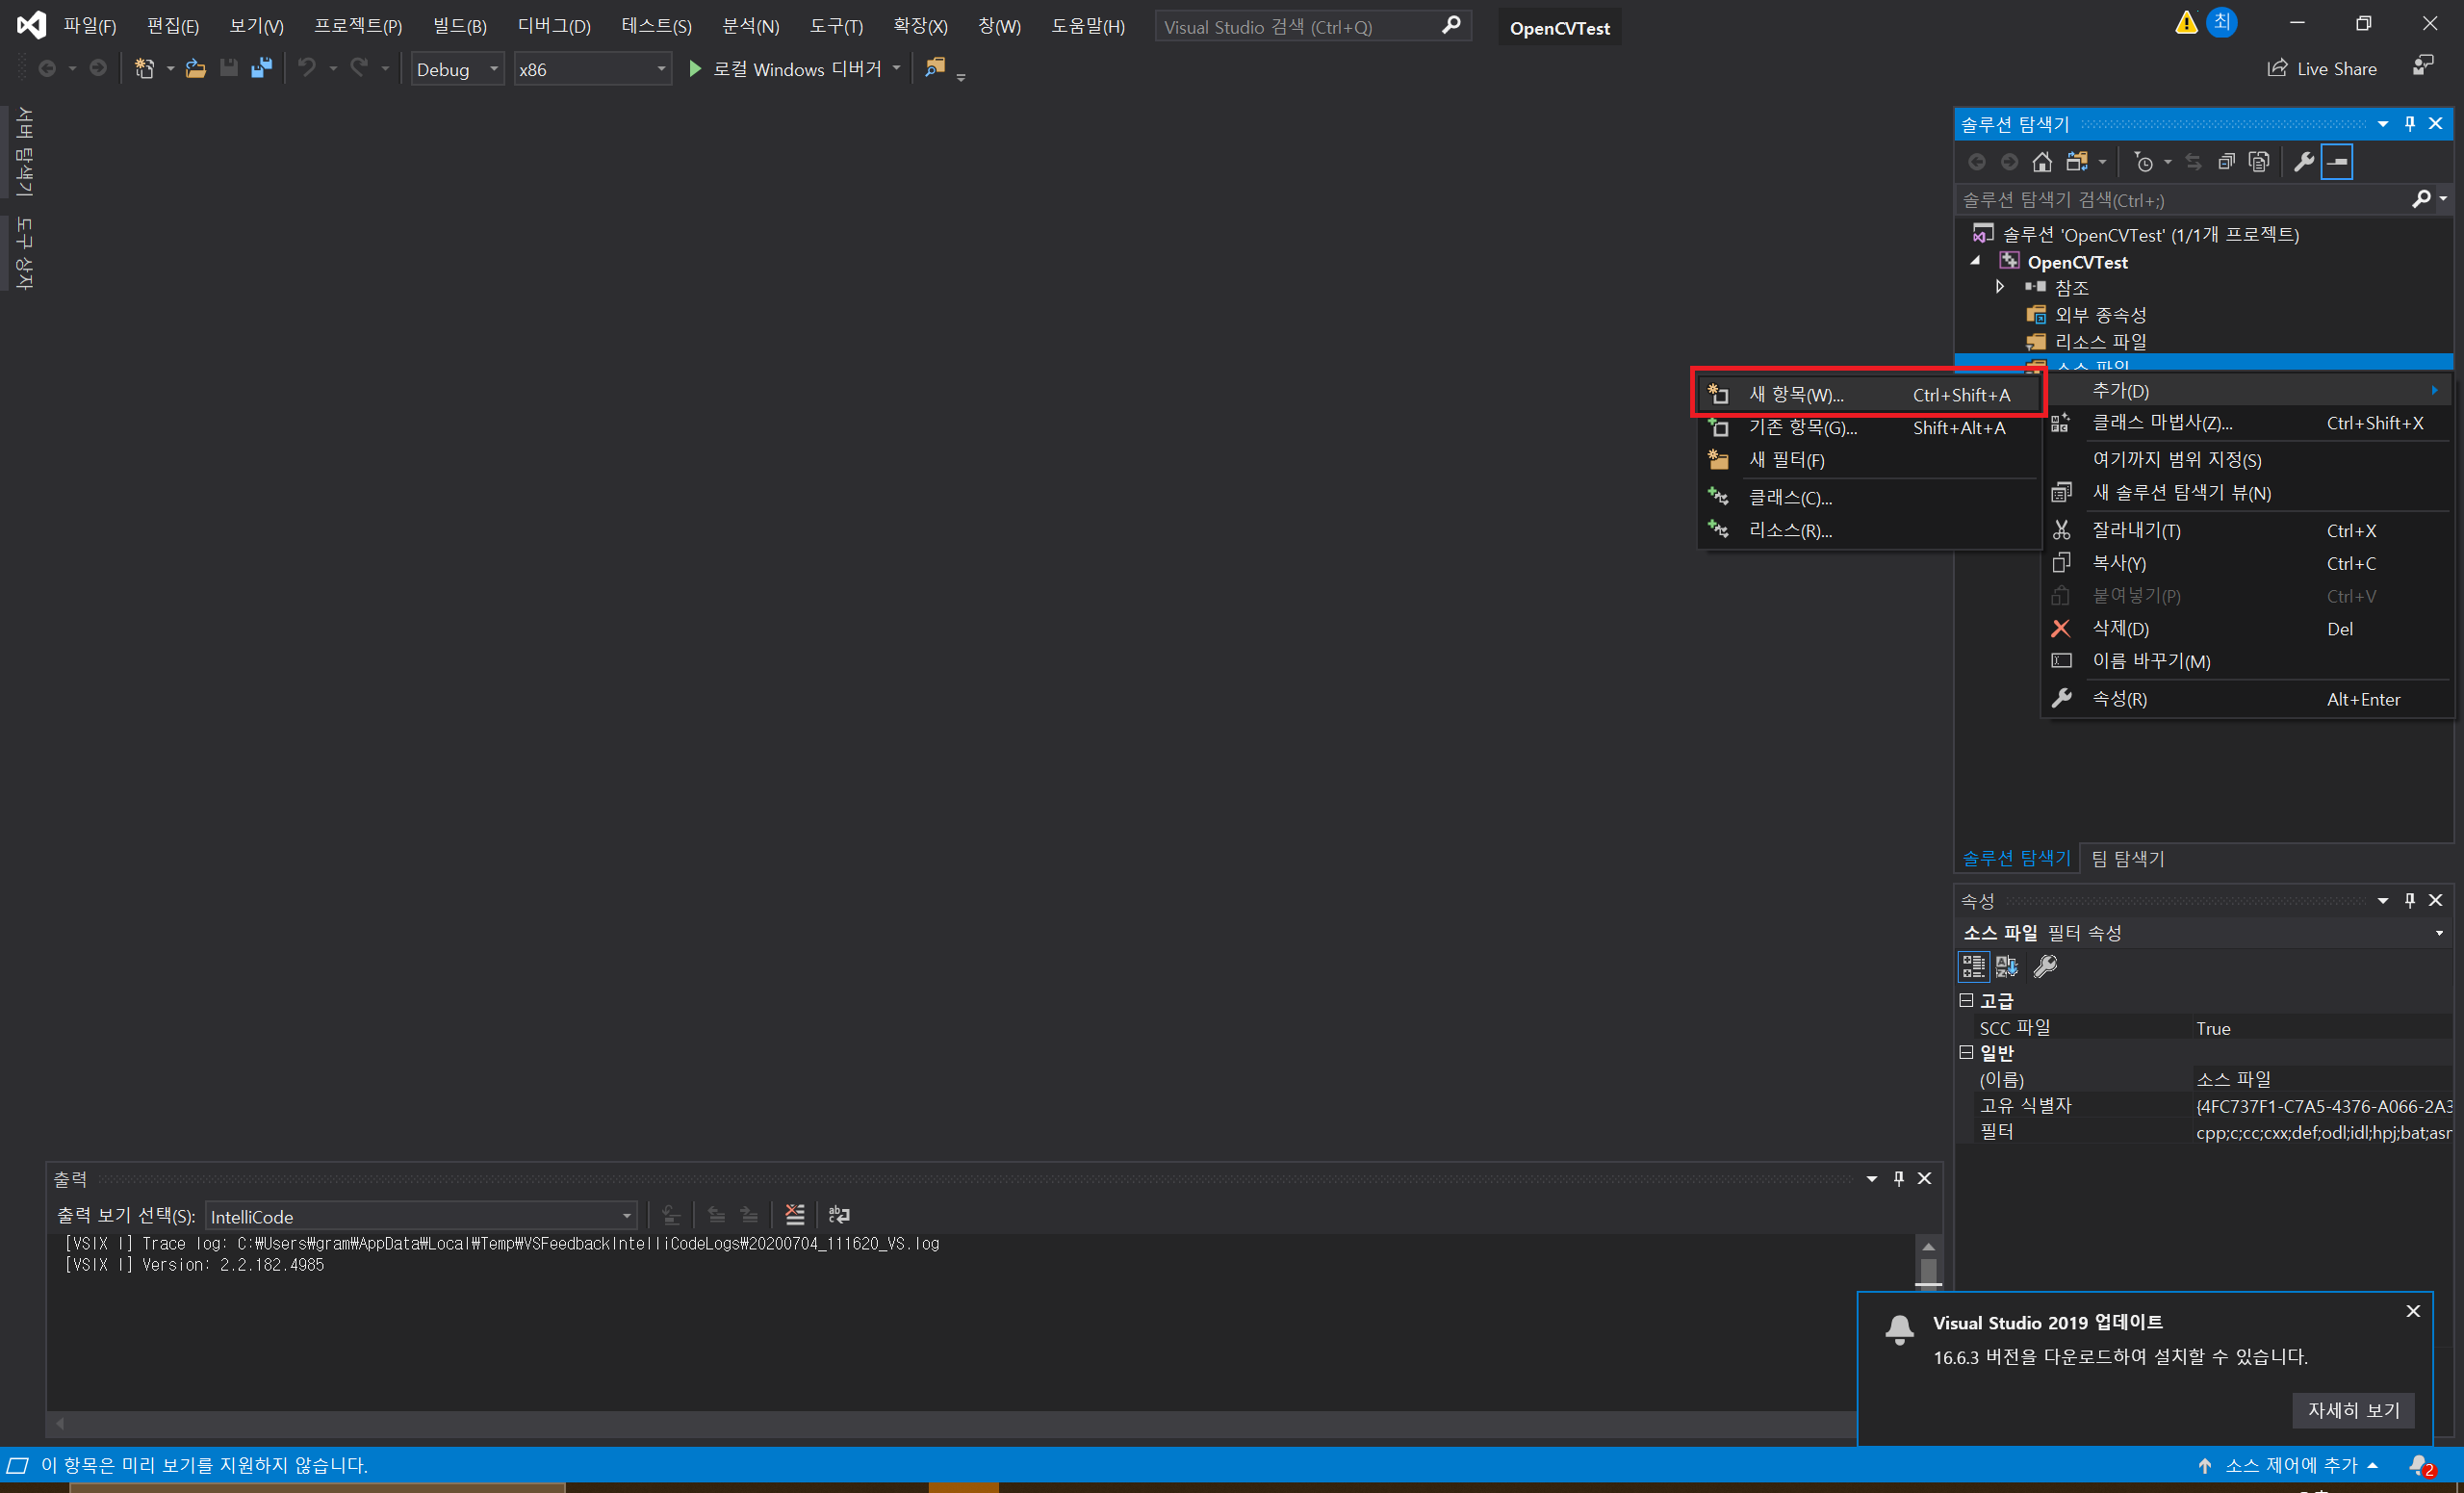Select 새 항목(W)... from the submenu
The width and height of the screenshot is (2464, 1493).
click(1796, 395)
